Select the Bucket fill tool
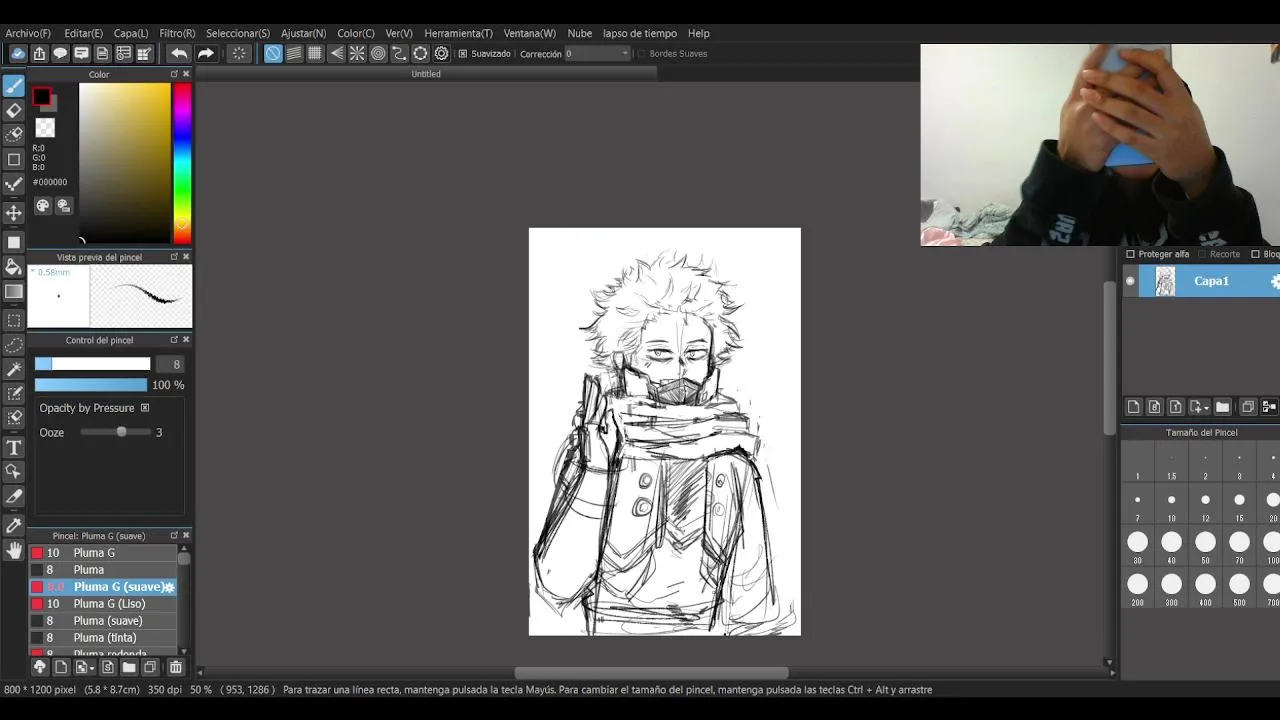Viewport: 1280px width, 720px height. 14,267
